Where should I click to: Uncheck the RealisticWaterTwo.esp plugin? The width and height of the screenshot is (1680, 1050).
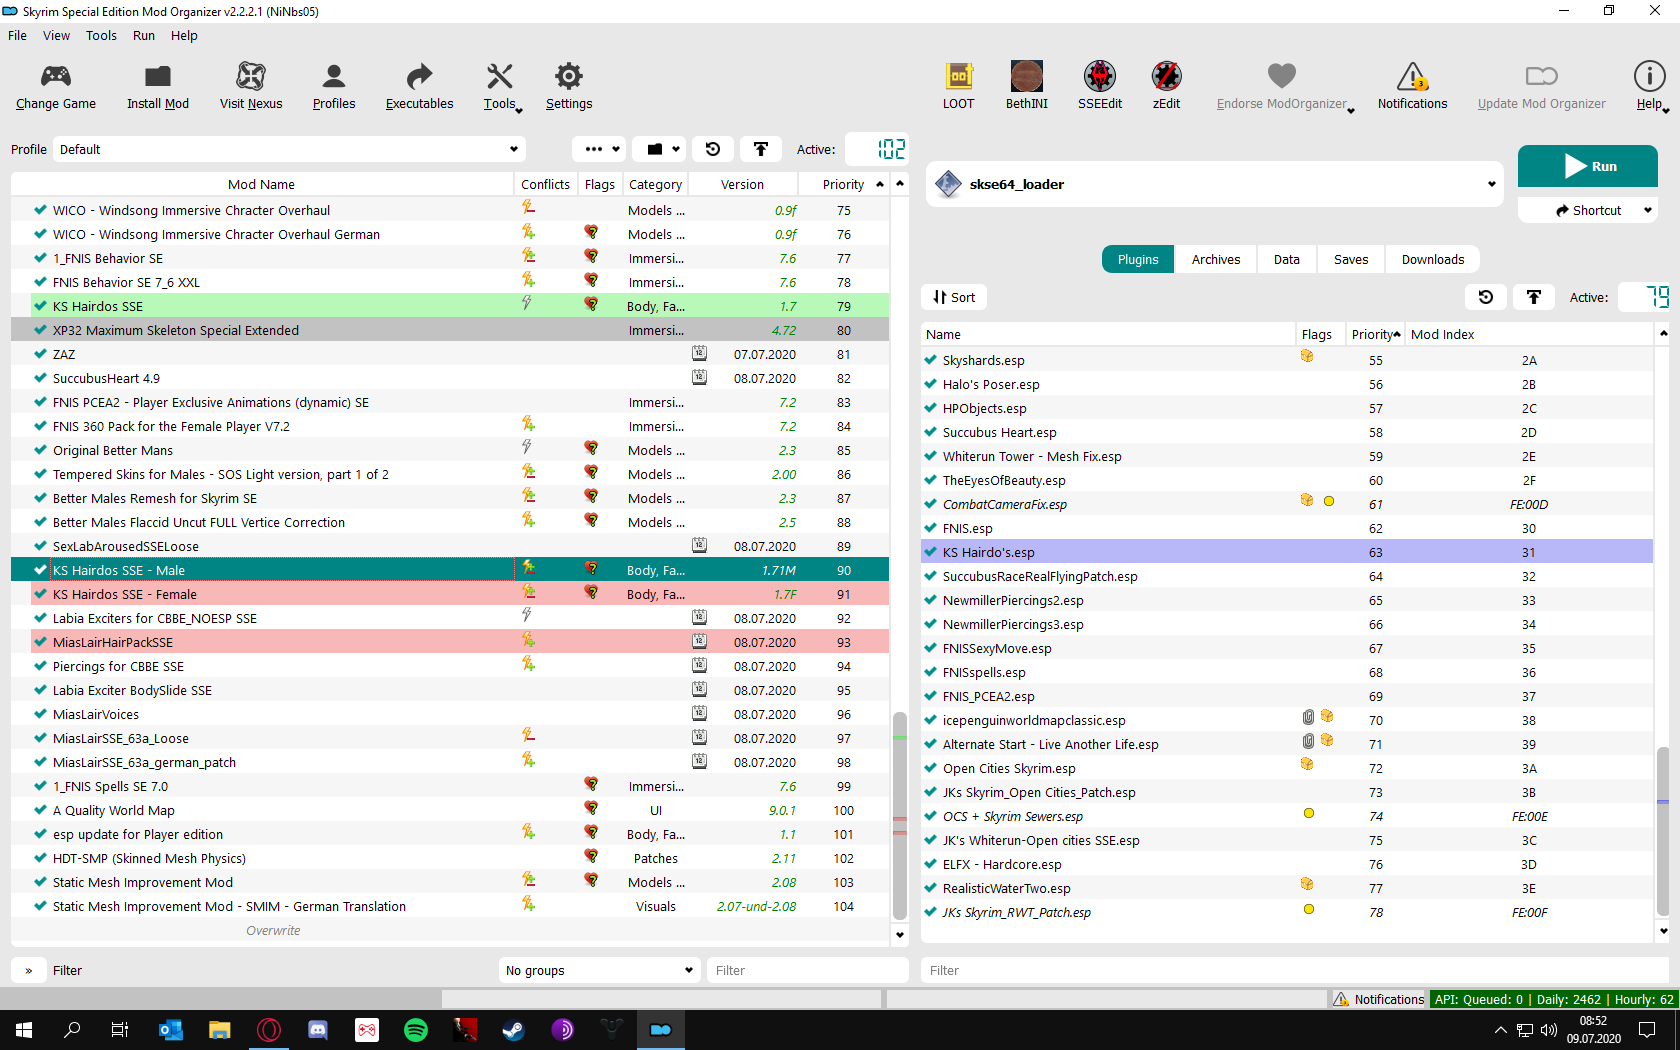[930, 888]
